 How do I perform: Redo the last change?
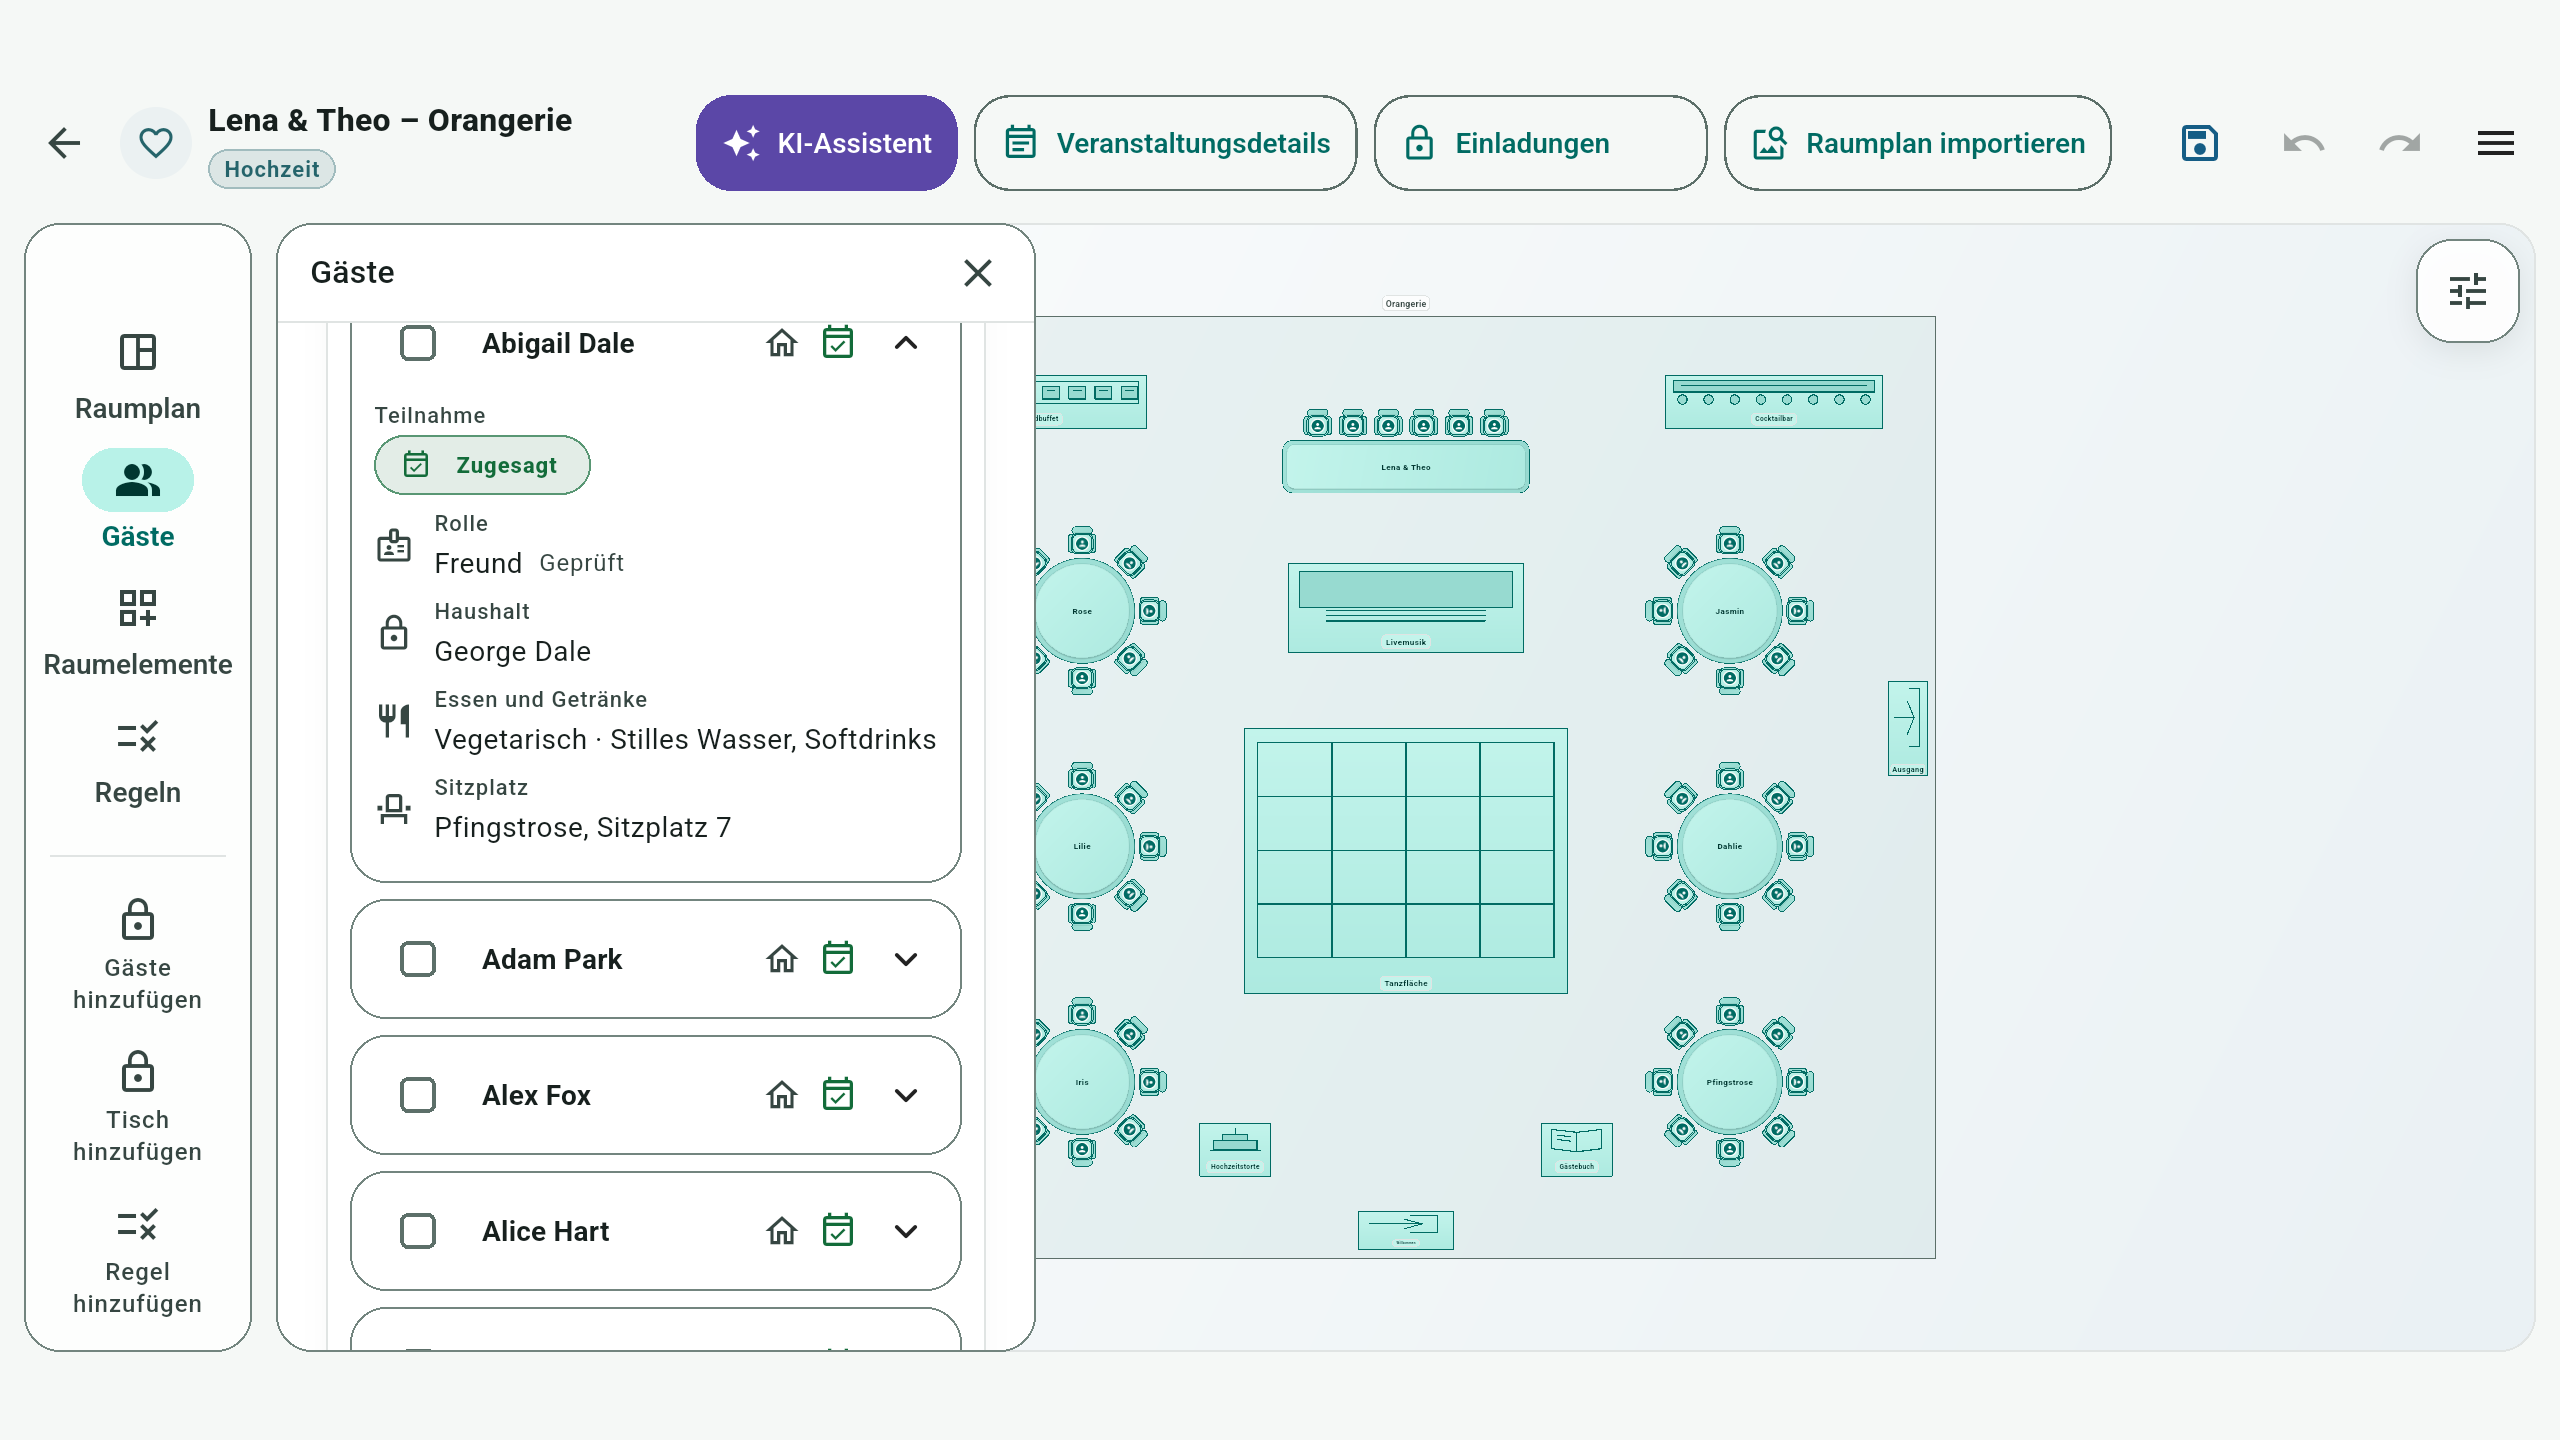[2400, 143]
